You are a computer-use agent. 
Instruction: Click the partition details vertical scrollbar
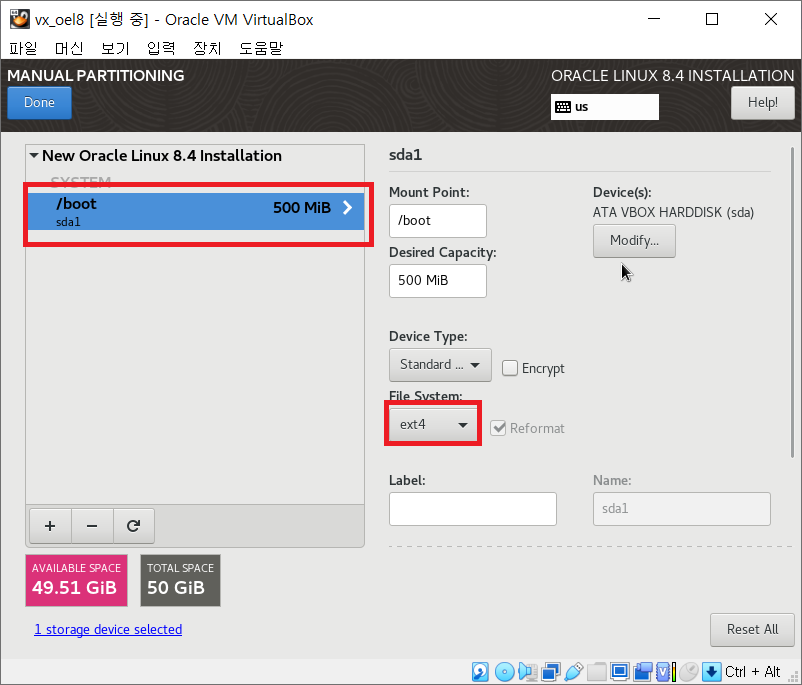tap(792, 302)
